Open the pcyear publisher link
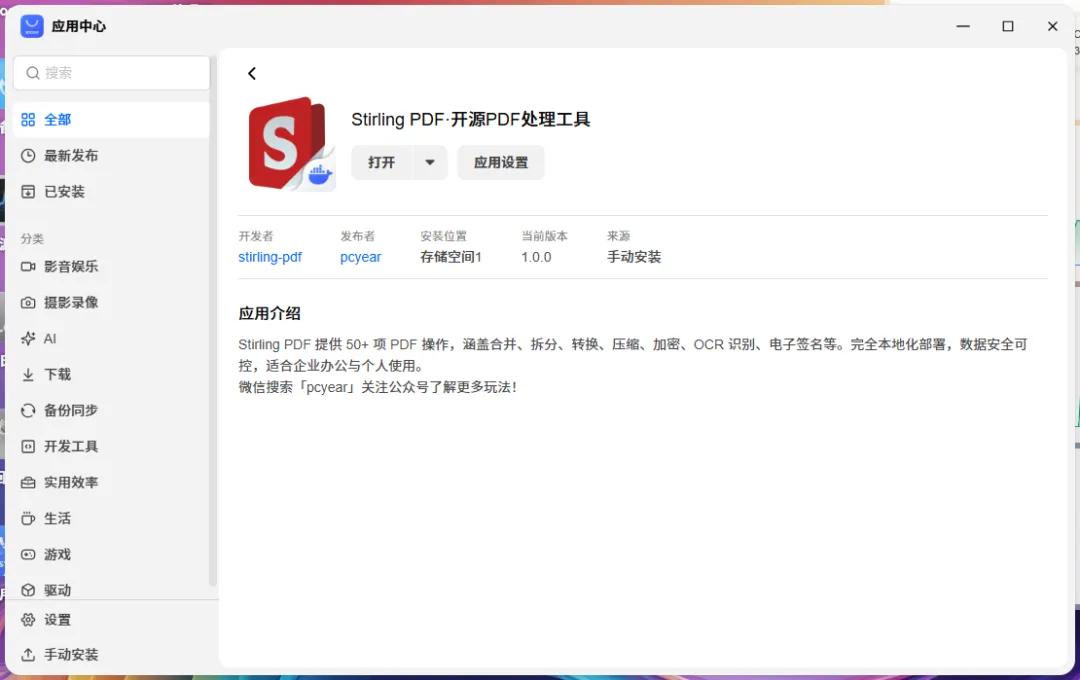Viewport: 1080px width, 680px height. click(360, 257)
